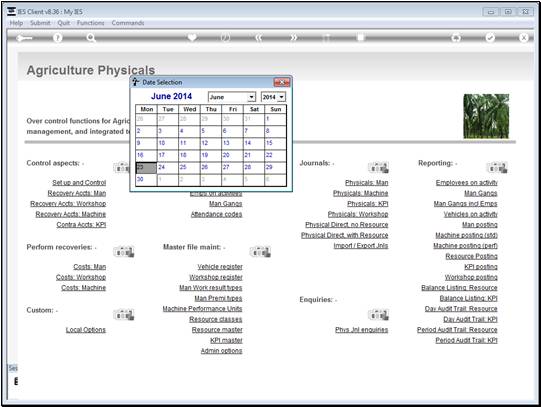Open the month dropdown showing June
This screenshot has width=541, height=407.
[232, 97]
